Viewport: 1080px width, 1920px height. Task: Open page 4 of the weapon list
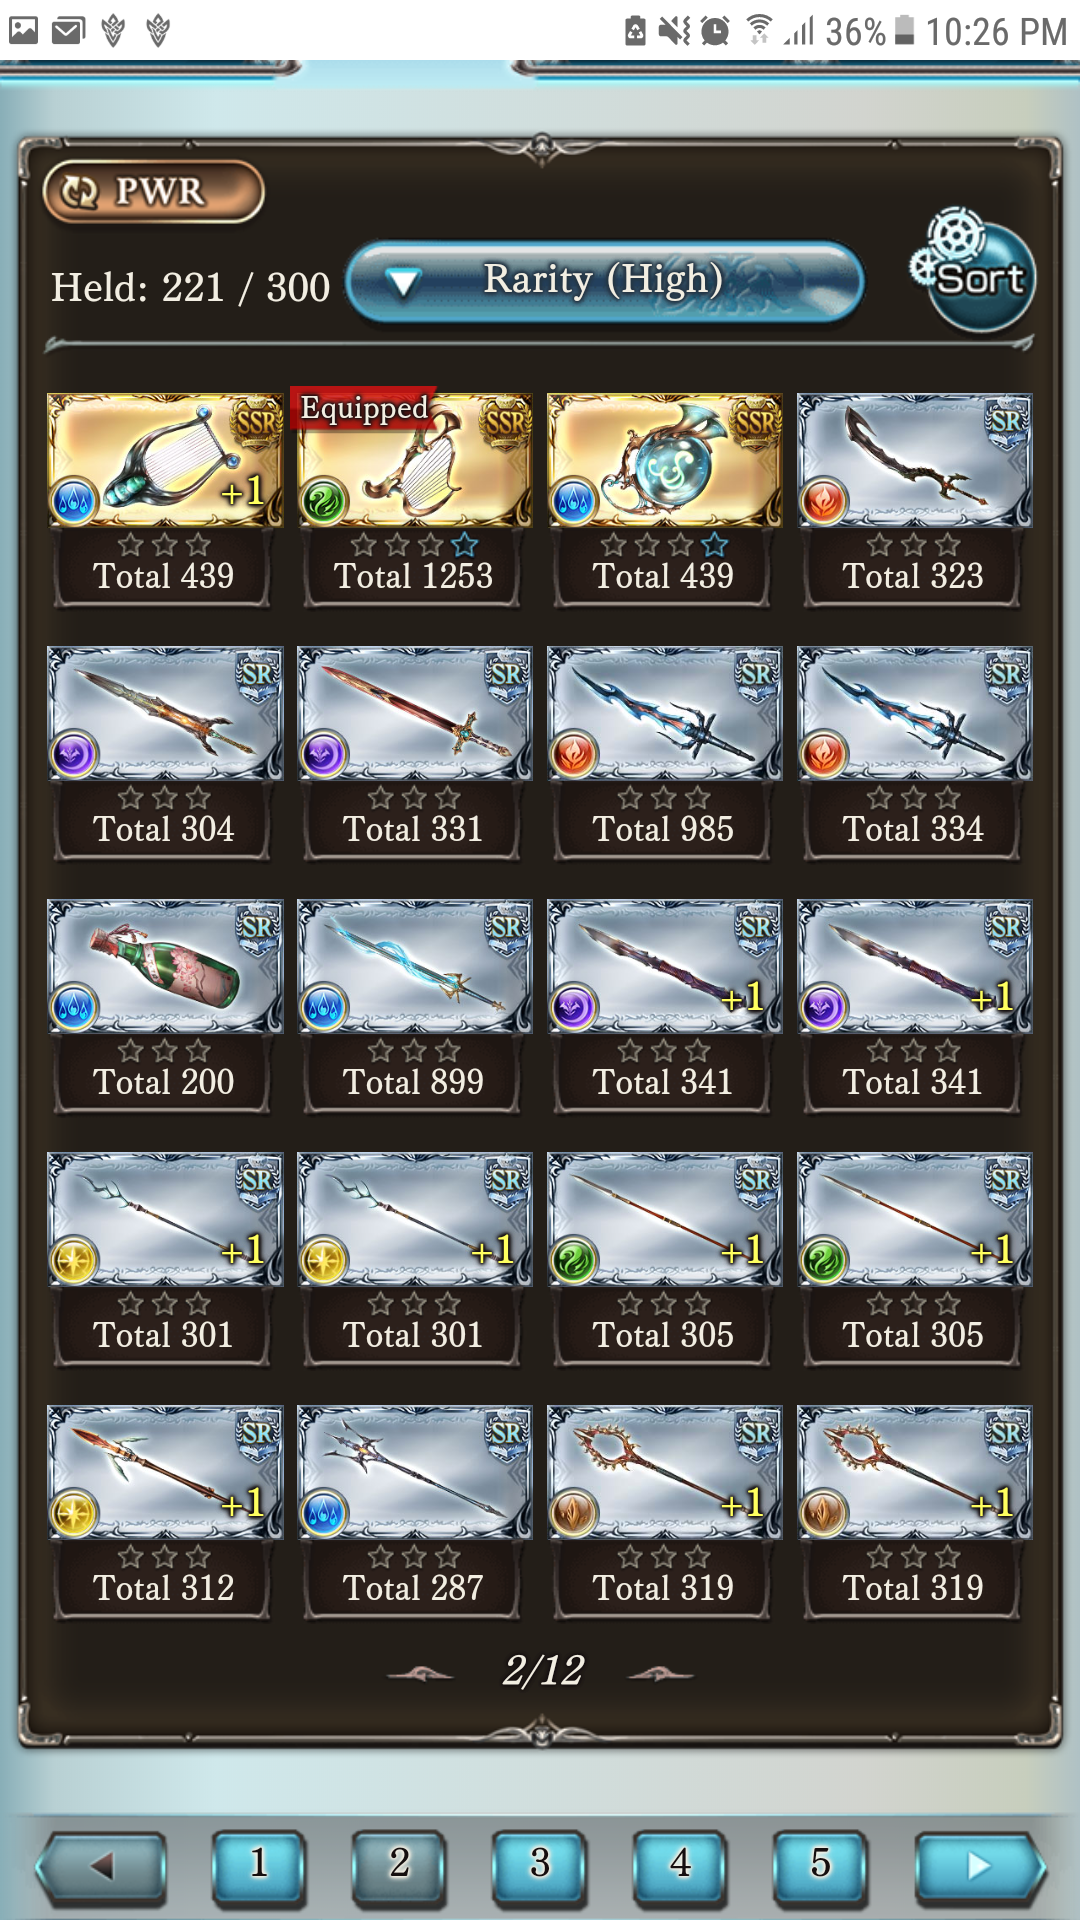(x=680, y=1866)
